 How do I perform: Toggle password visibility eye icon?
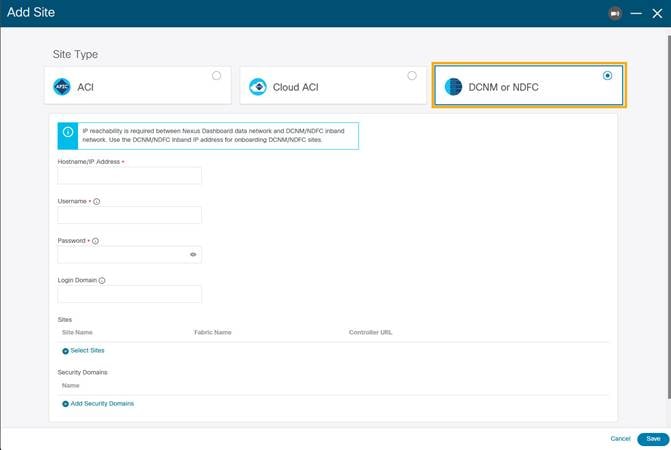193,255
